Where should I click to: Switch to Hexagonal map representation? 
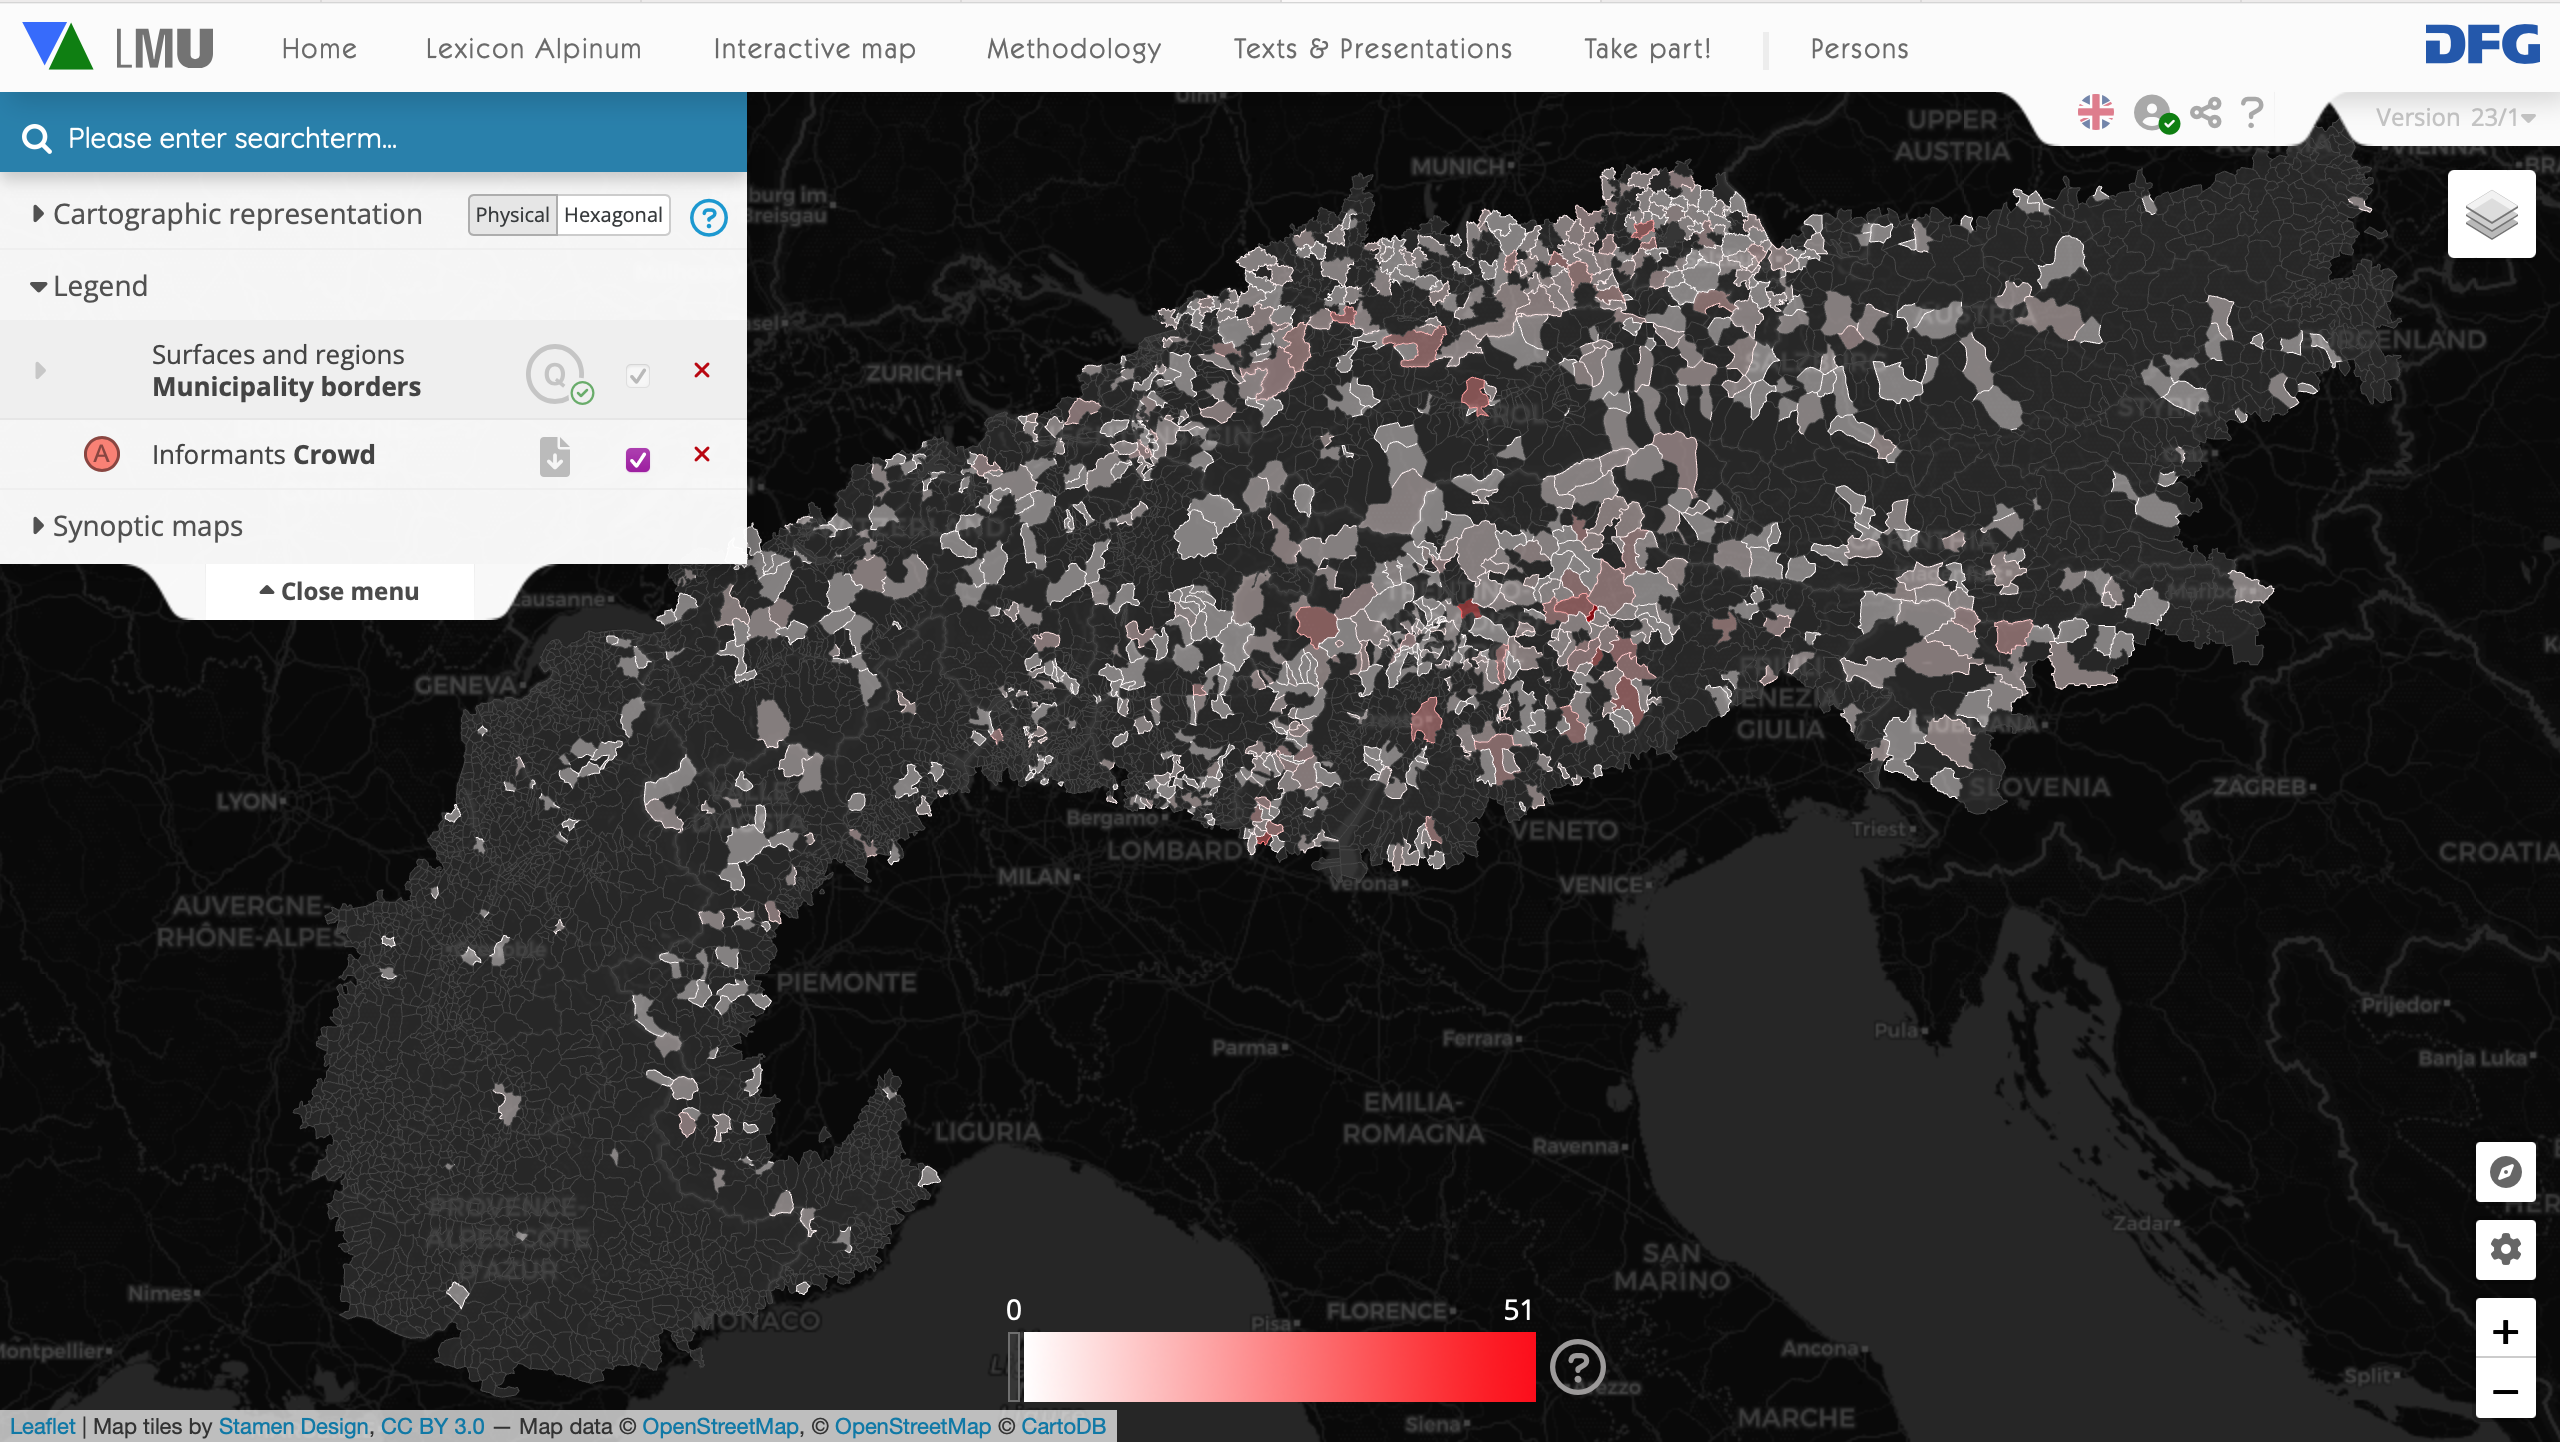613,215
